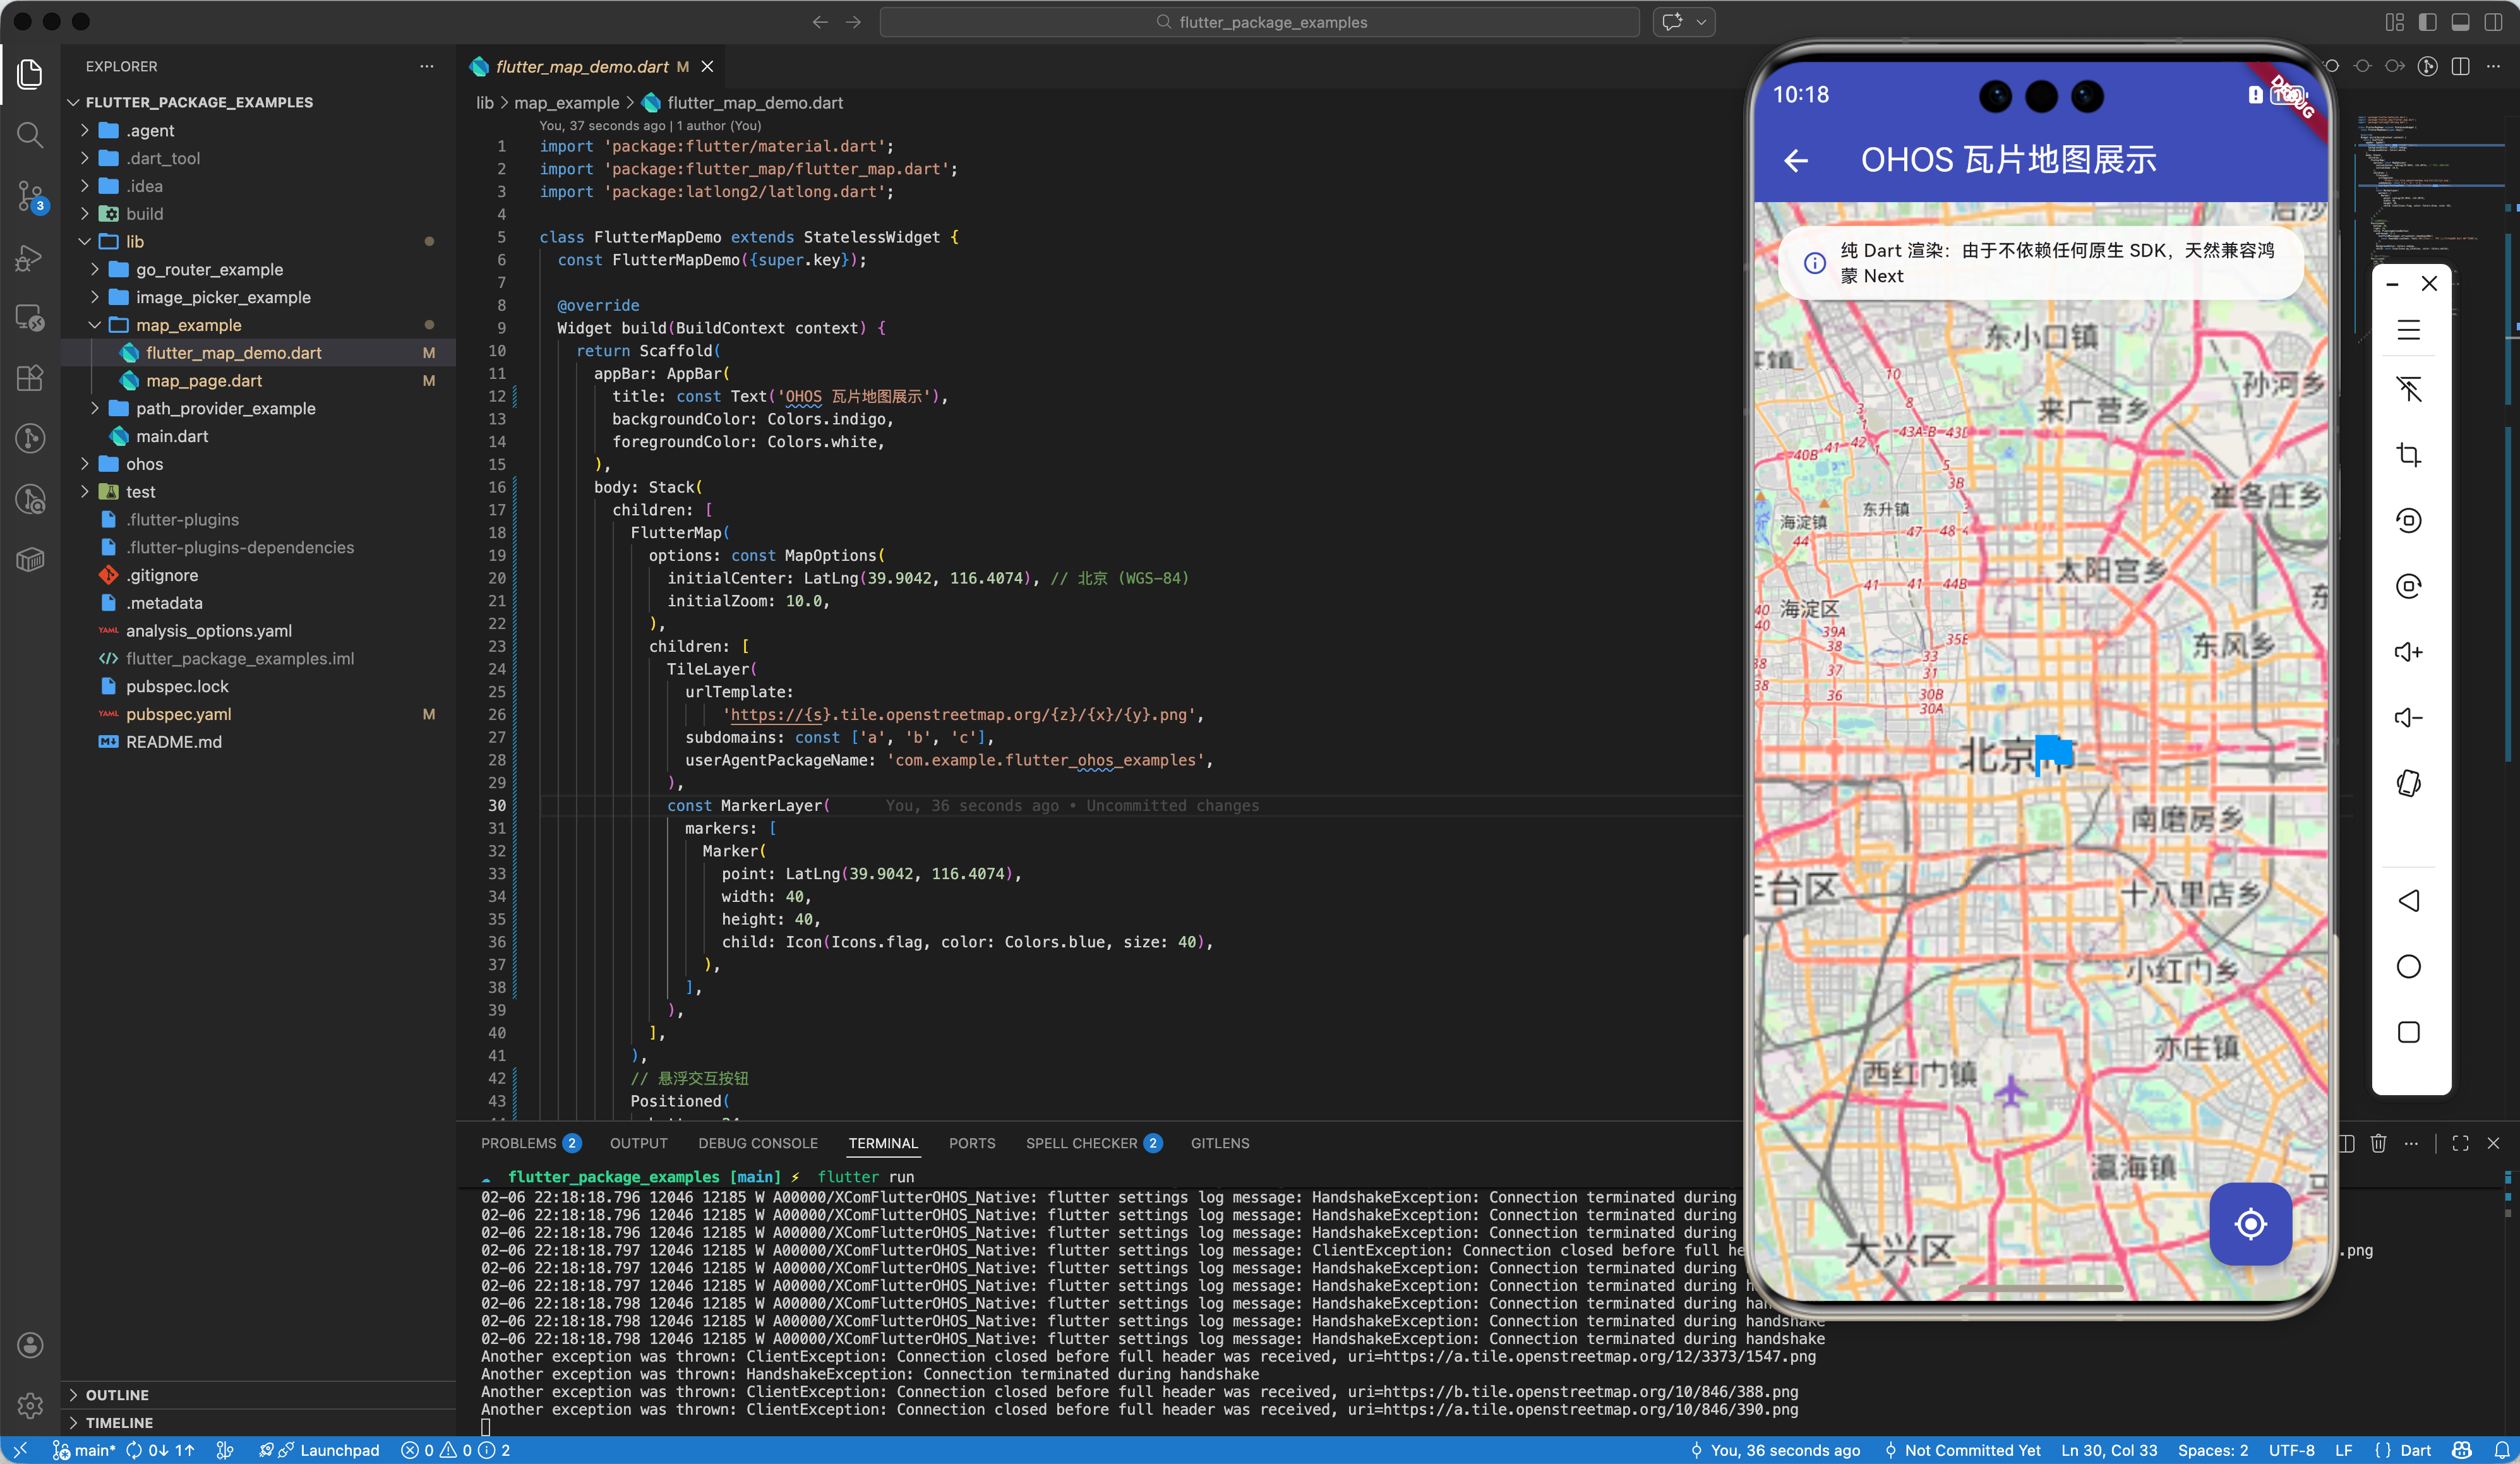Click the emulator volume up icon
Viewport: 2520px width, 1464px height.
(x=2408, y=652)
